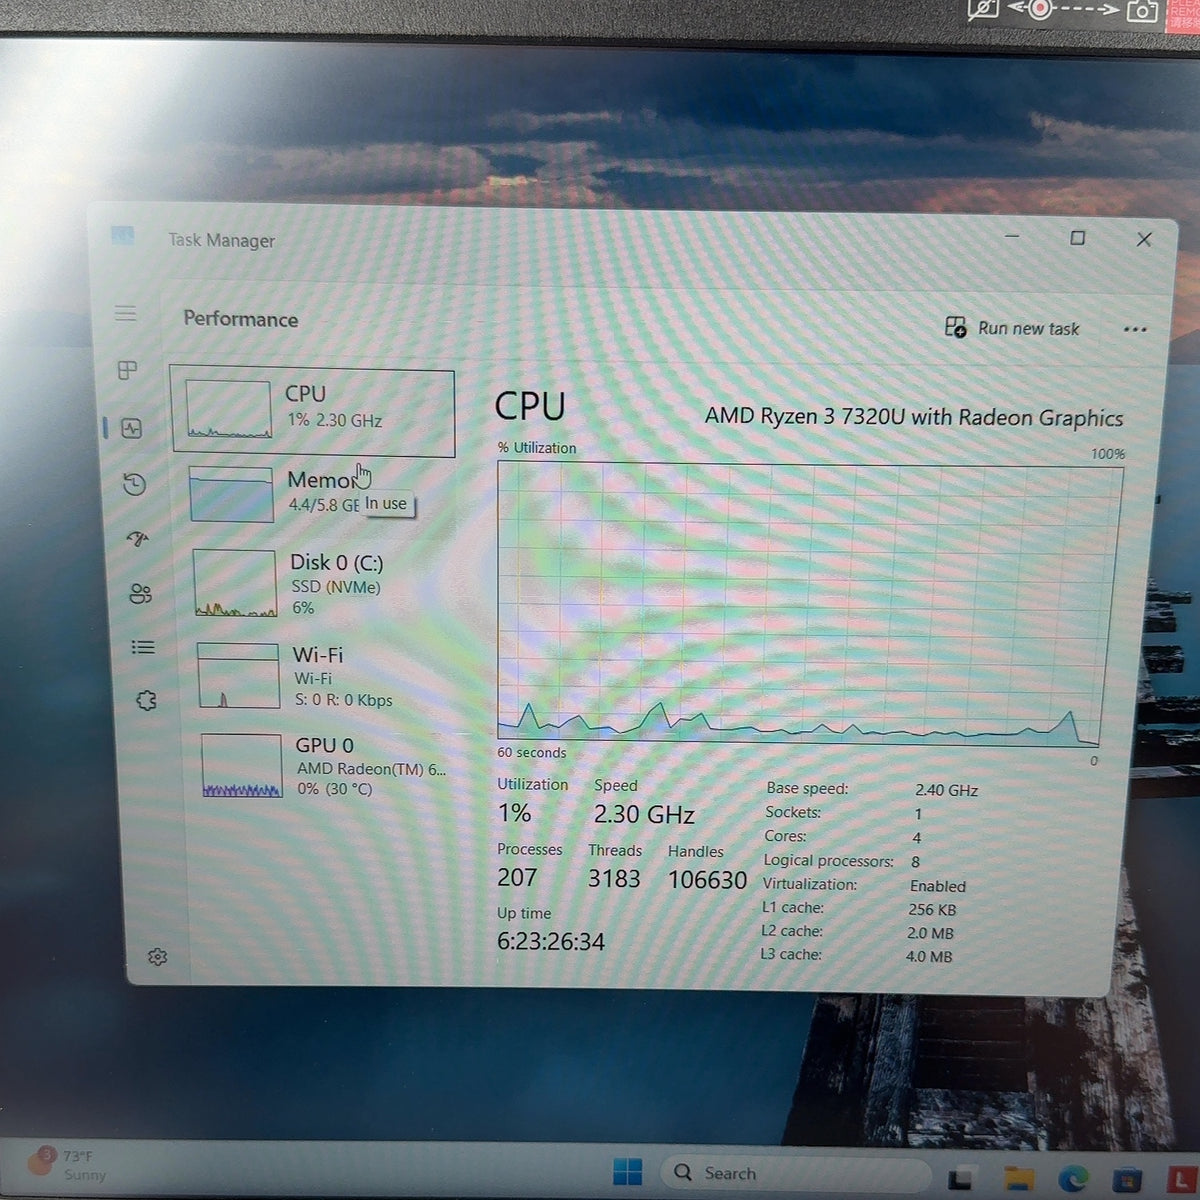Open App history from the sidebar
The height and width of the screenshot is (1200, 1200).
[x=135, y=485]
